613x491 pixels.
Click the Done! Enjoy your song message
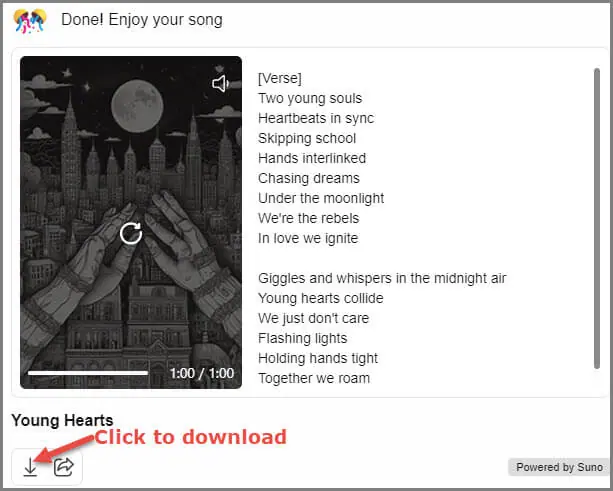(142, 20)
